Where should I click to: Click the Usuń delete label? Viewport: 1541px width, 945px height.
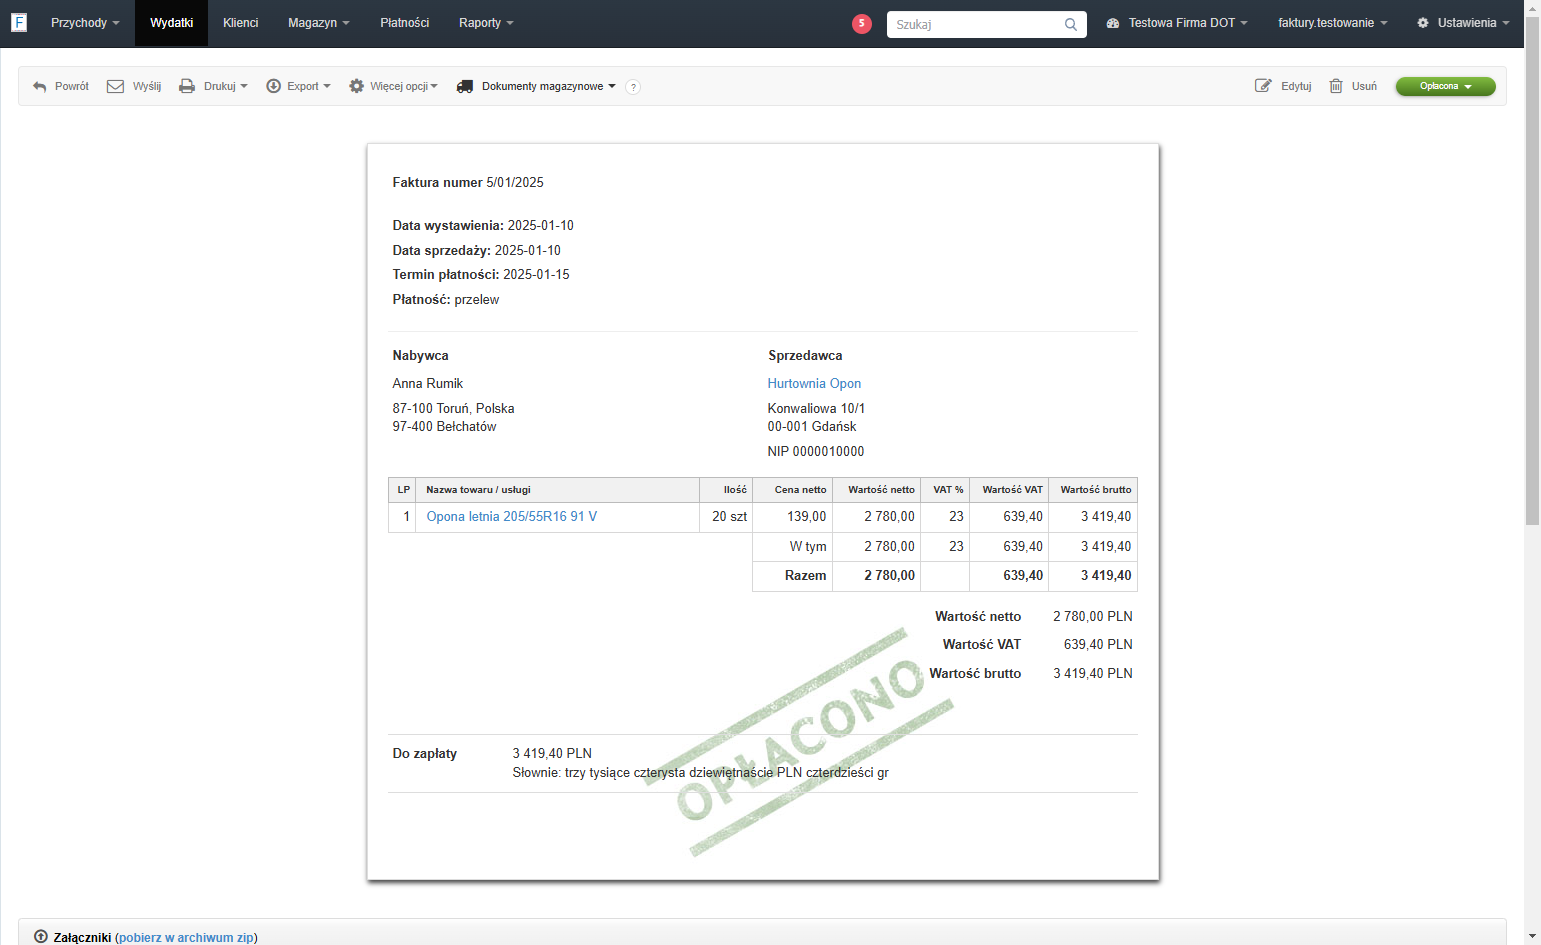tap(1364, 87)
